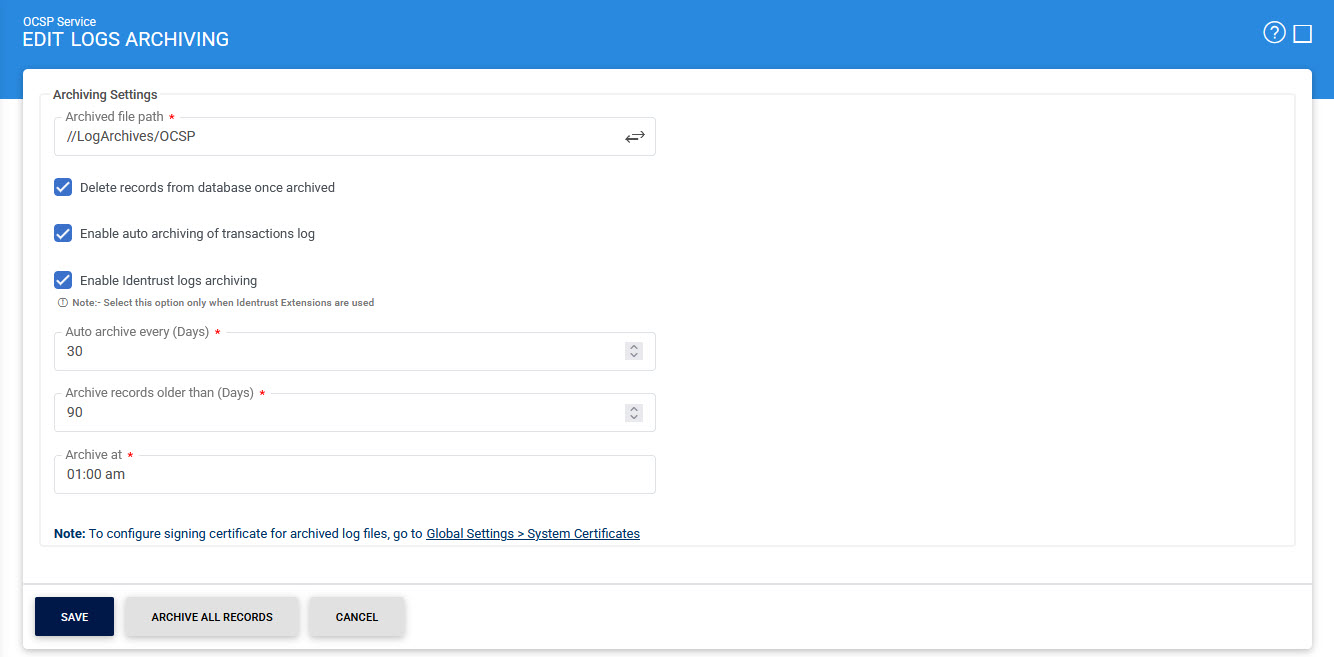Click the Archived file path text field

[x=335, y=137]
